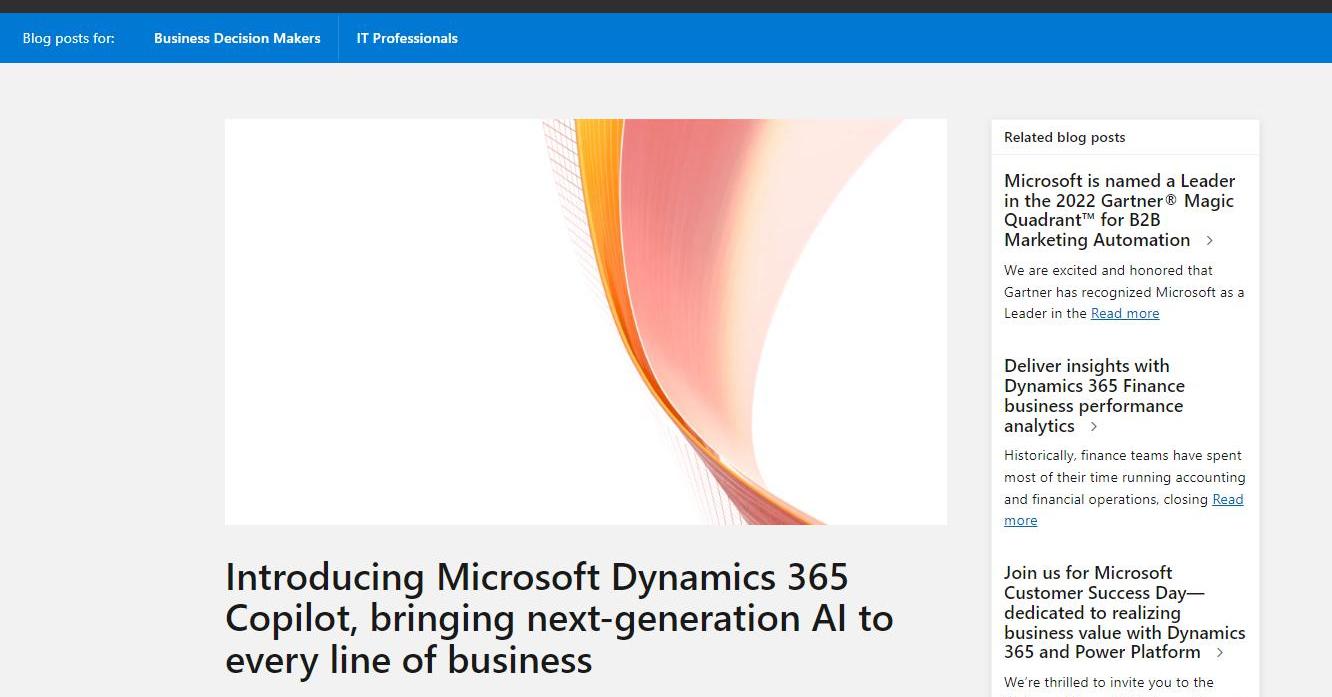Click the Related blog posts heading
The width and height of the screenshot is (1332, 697).
[1064, 137]
